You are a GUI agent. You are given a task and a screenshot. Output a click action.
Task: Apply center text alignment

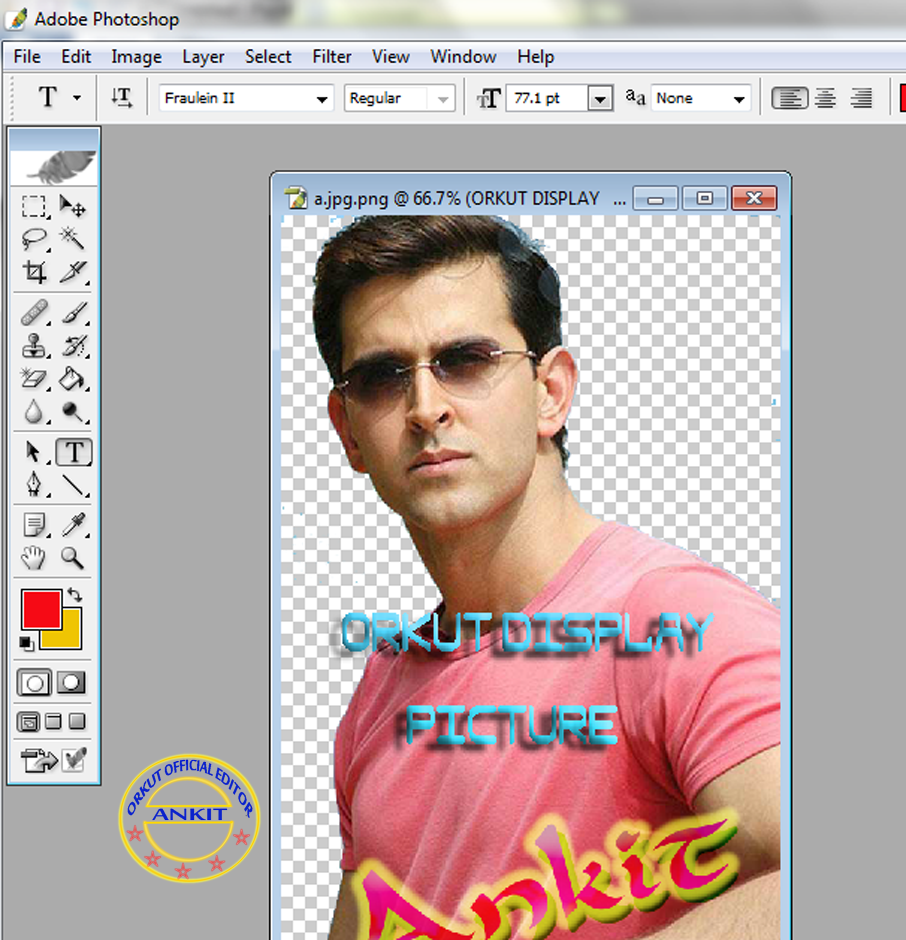[x=826, y=98]
